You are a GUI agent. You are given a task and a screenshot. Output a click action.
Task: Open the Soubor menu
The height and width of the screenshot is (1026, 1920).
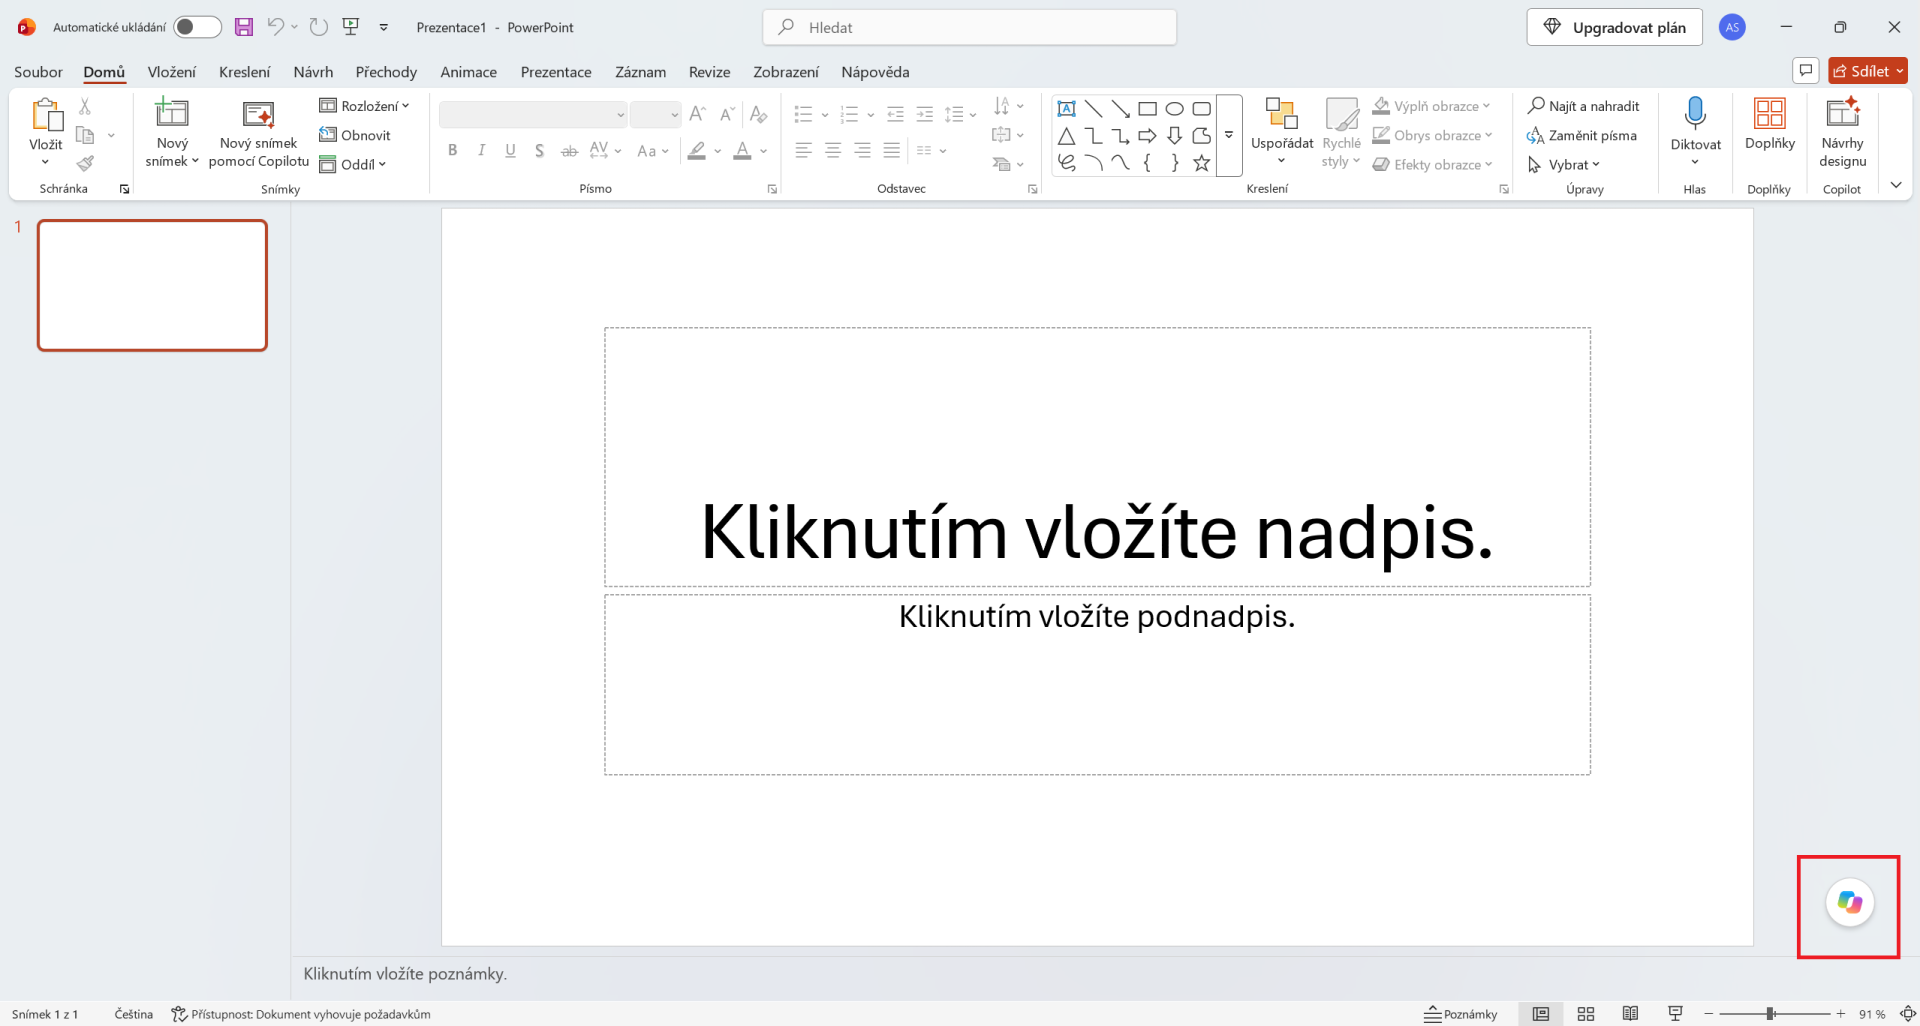point(38,72)
